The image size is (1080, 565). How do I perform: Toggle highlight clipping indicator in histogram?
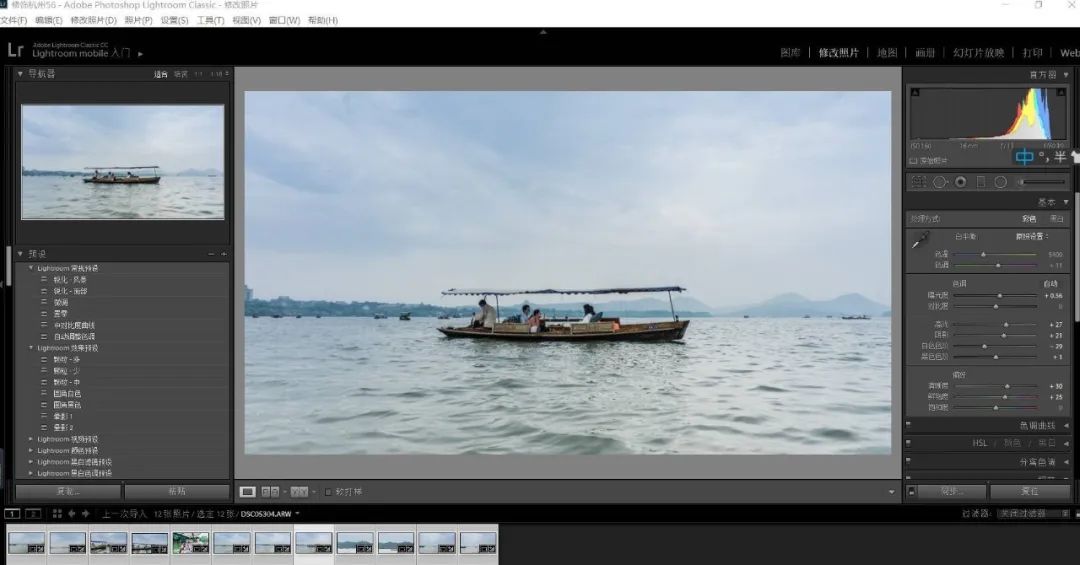pyautogui.click(x=1061, y=92)
